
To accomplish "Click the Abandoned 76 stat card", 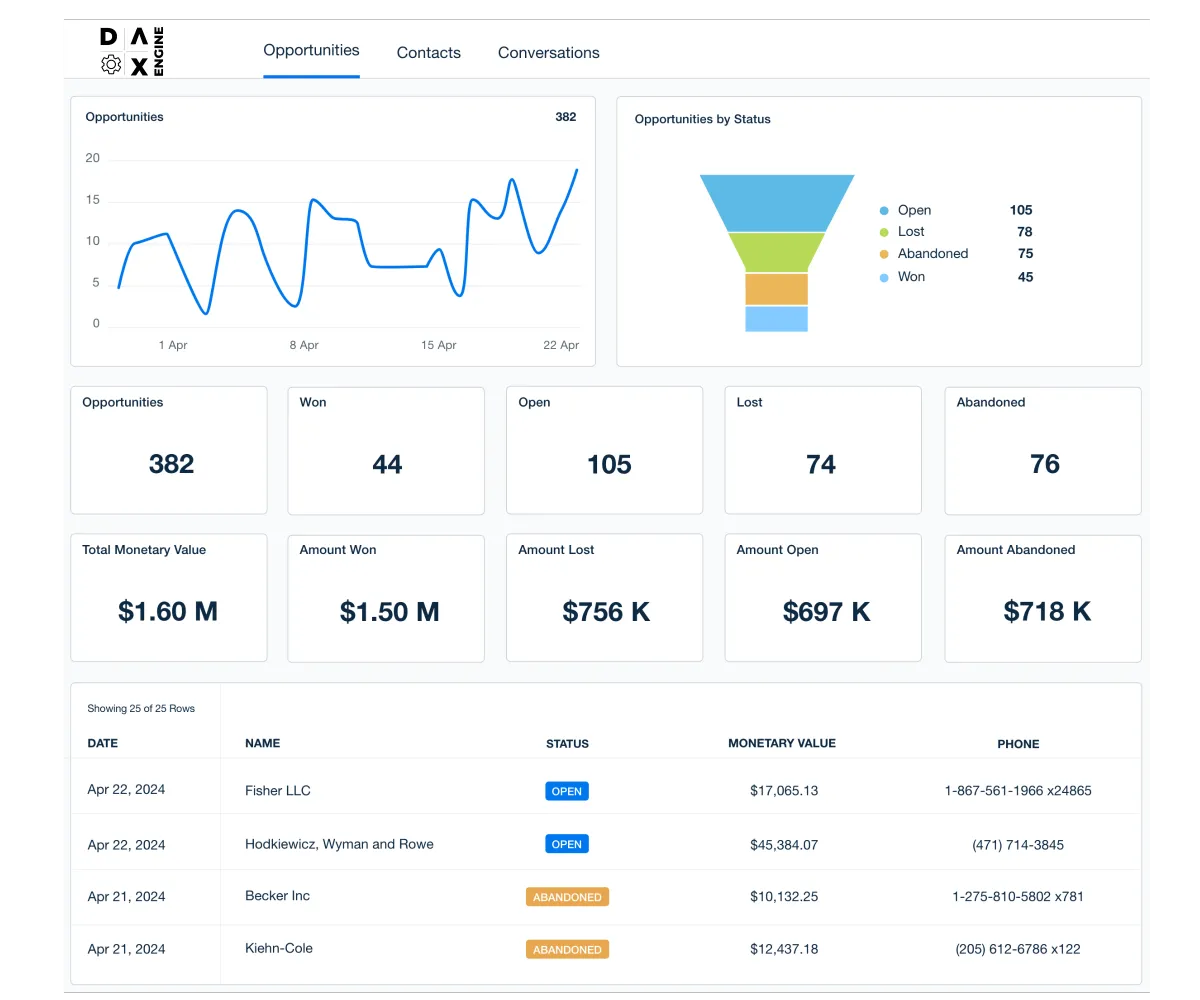I will (1043, 450).
